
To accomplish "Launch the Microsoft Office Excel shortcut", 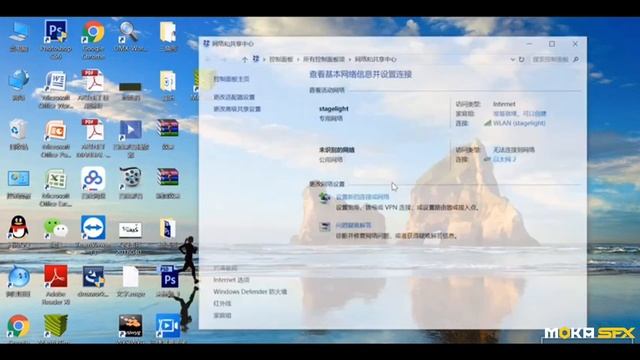I will pos(56,180).
